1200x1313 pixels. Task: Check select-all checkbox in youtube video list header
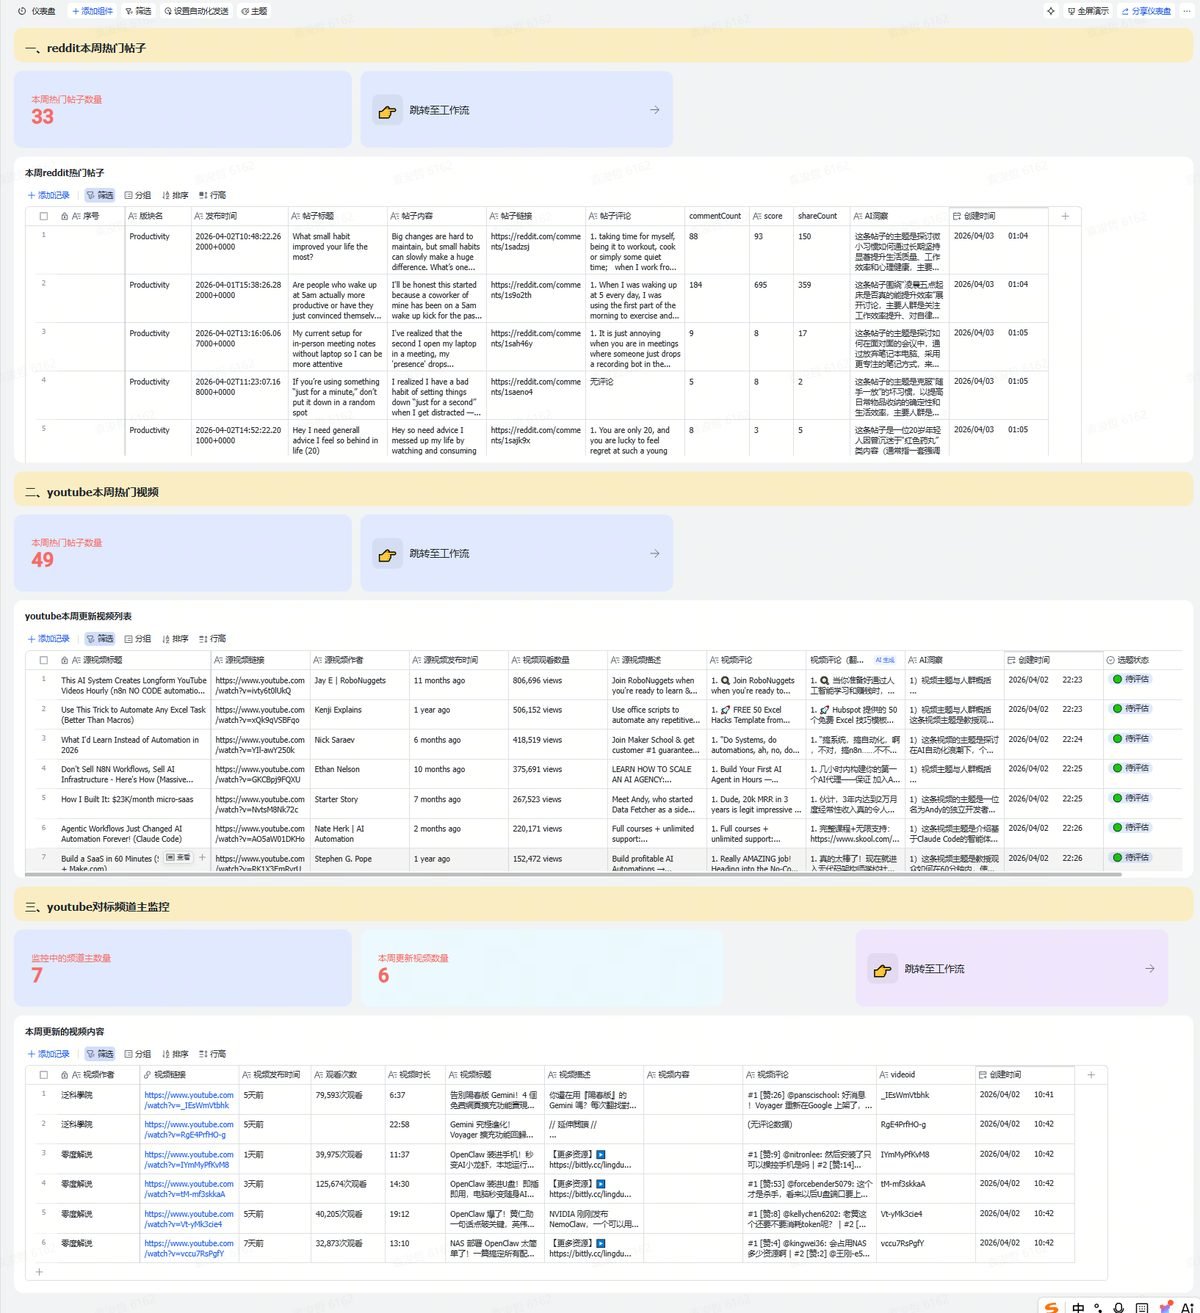(44, 660)
